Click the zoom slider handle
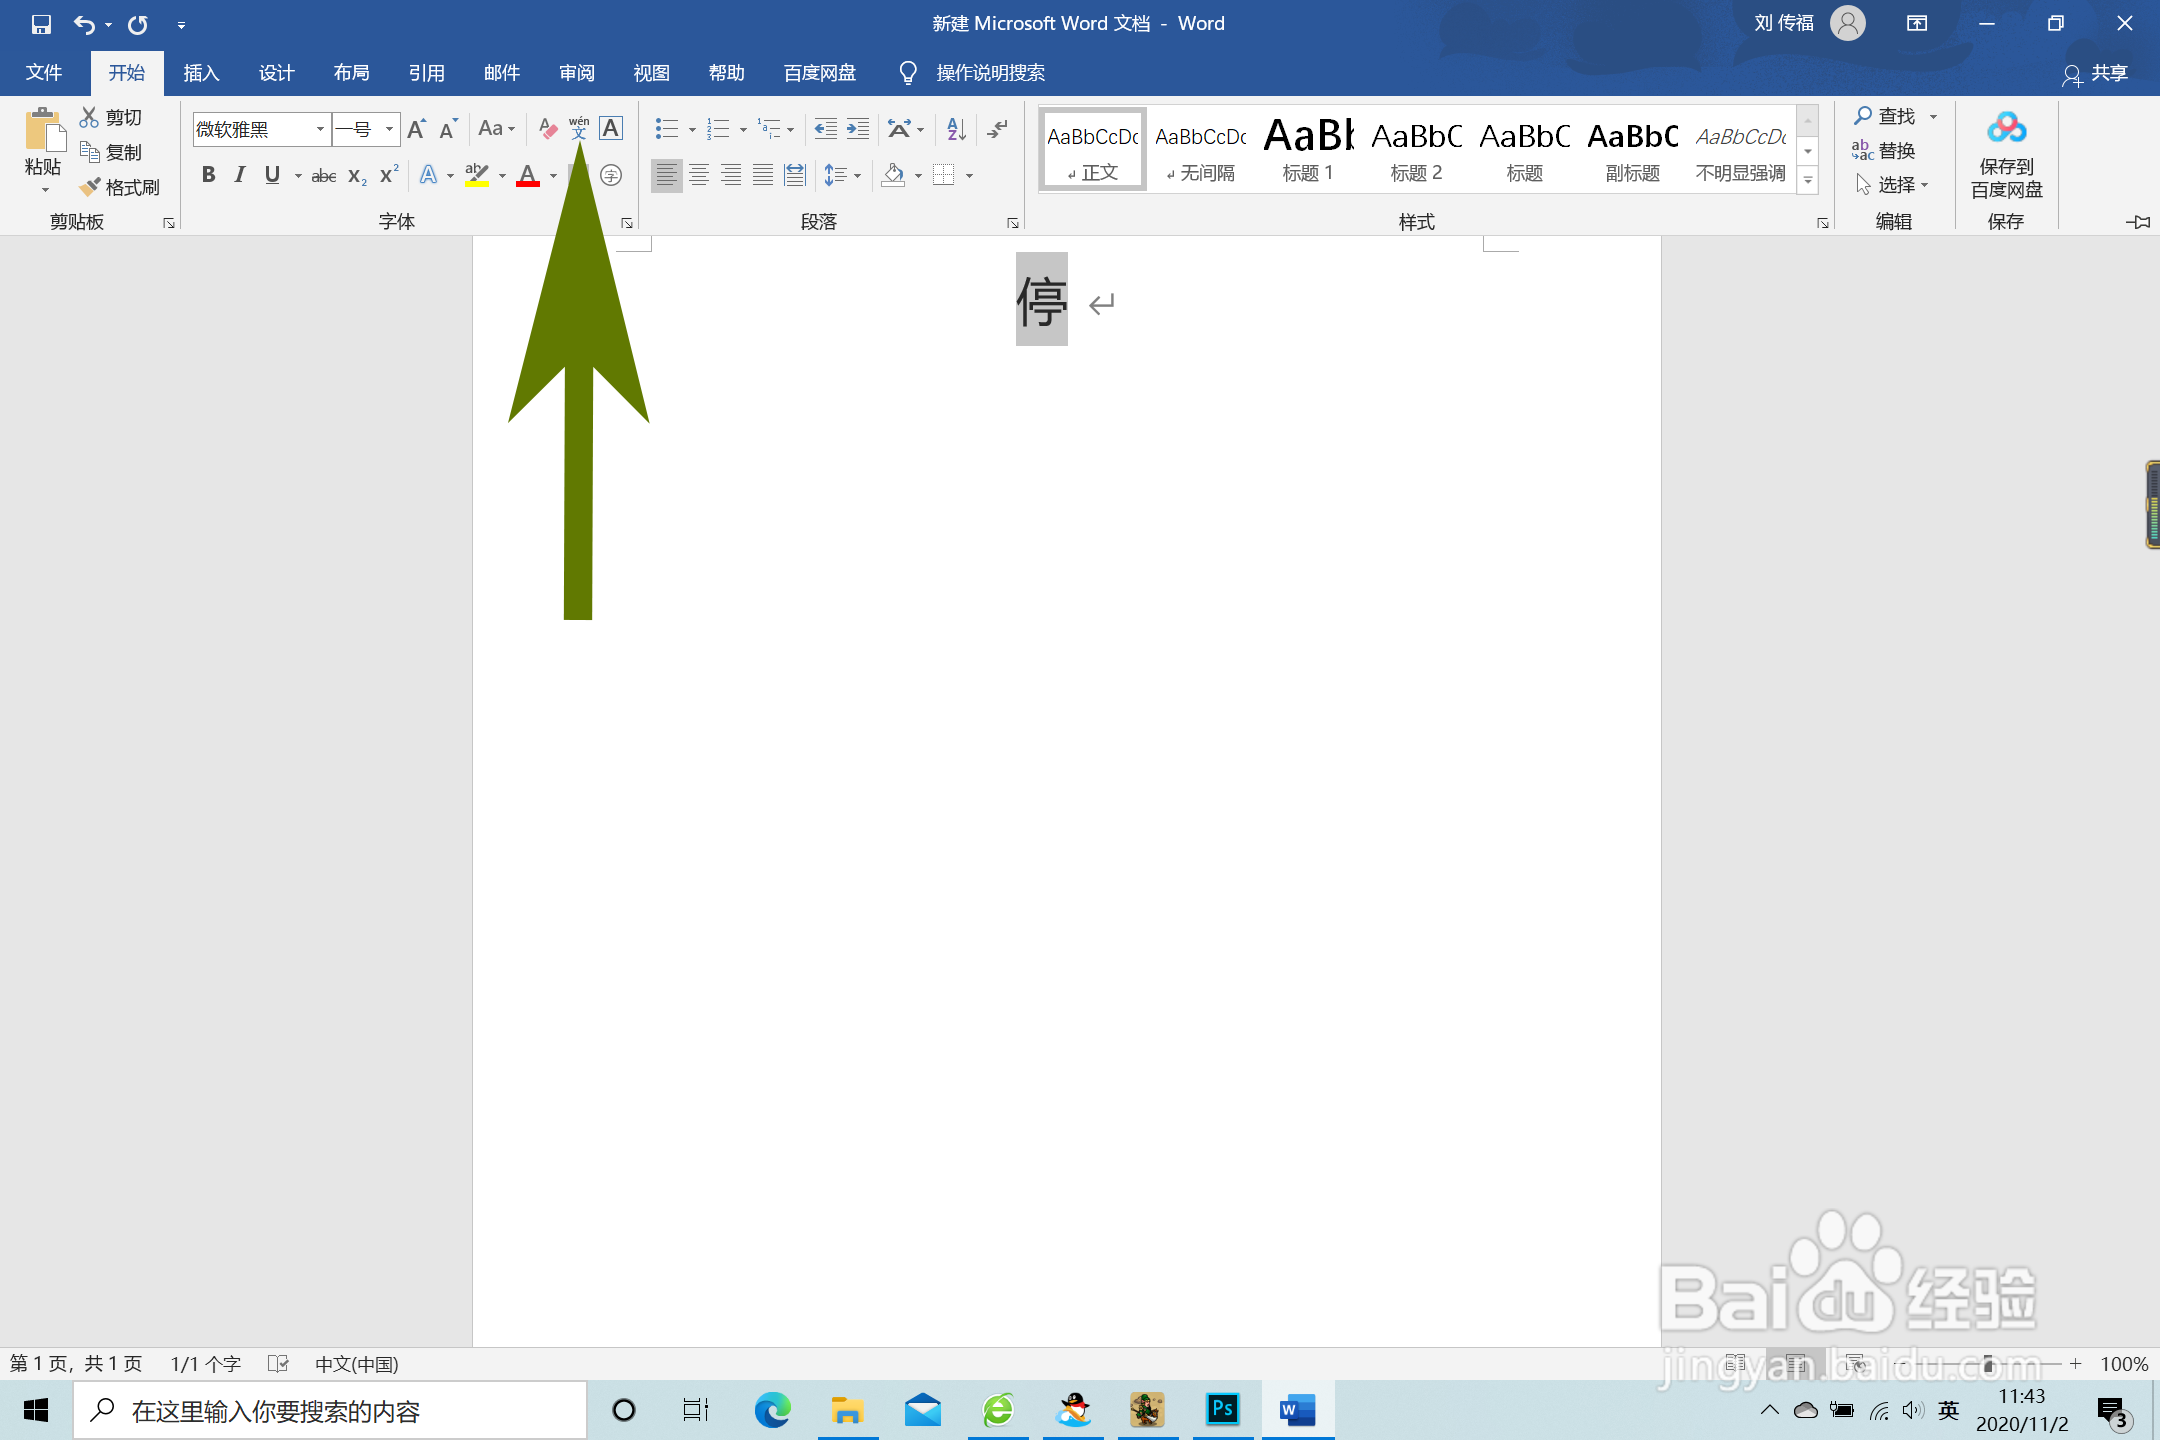The width and height of the screenshot is (2160, 1440). point(1988,1364)
